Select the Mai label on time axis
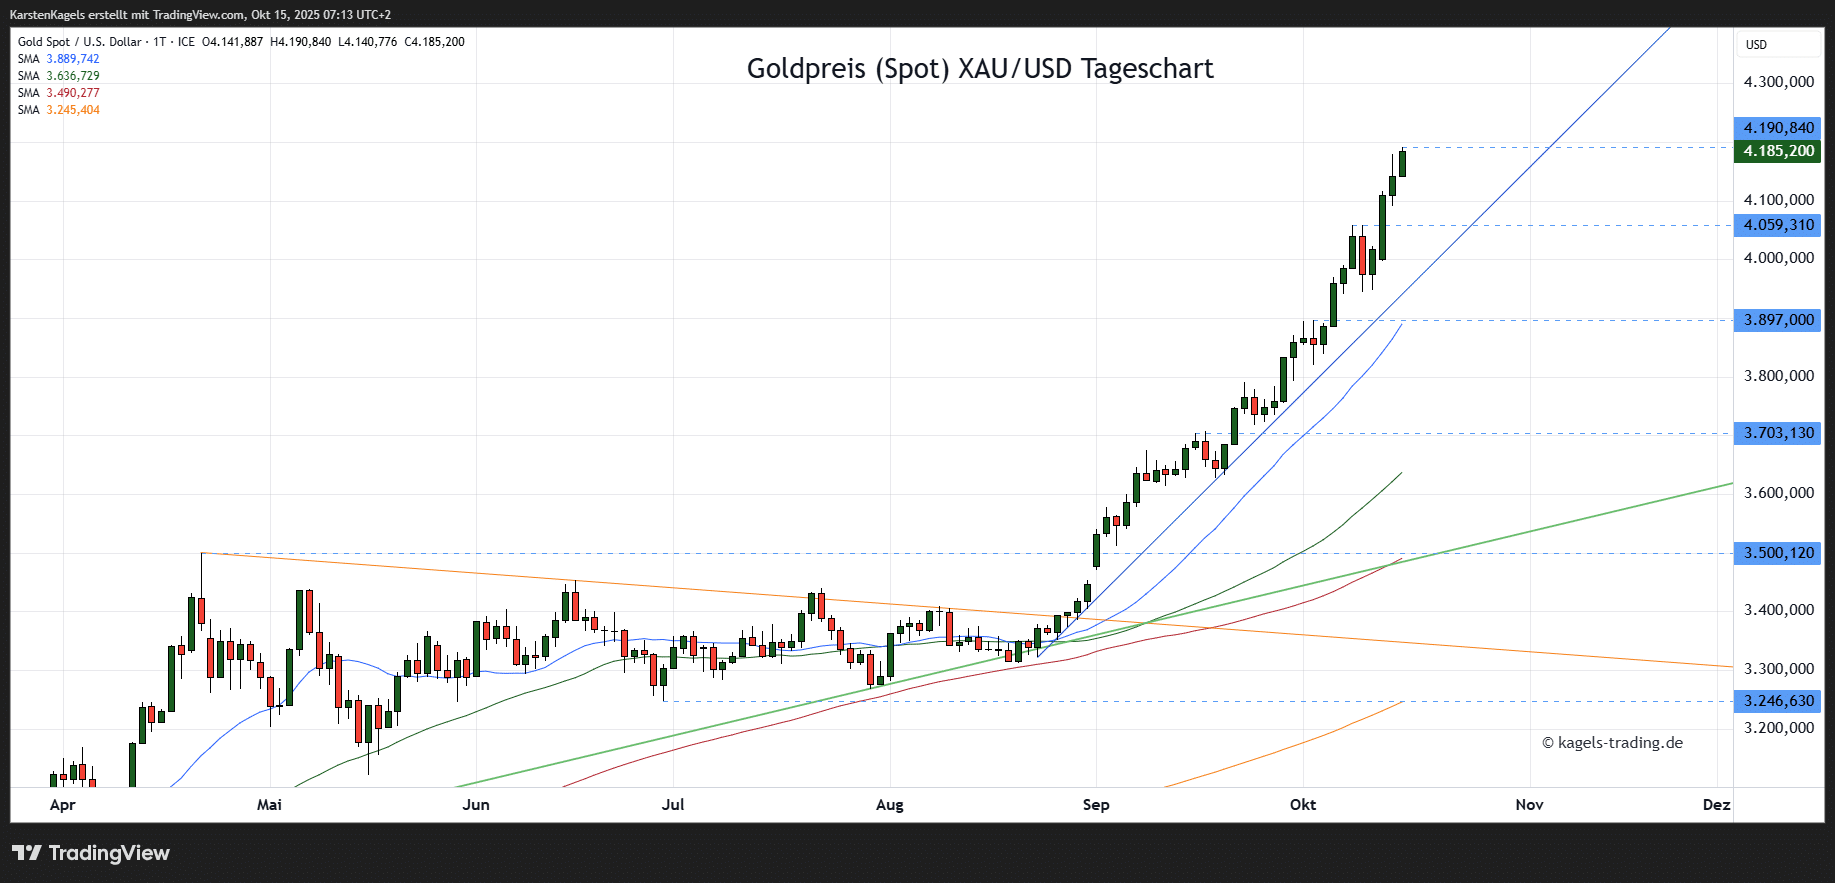 click(x=269, y=805)
